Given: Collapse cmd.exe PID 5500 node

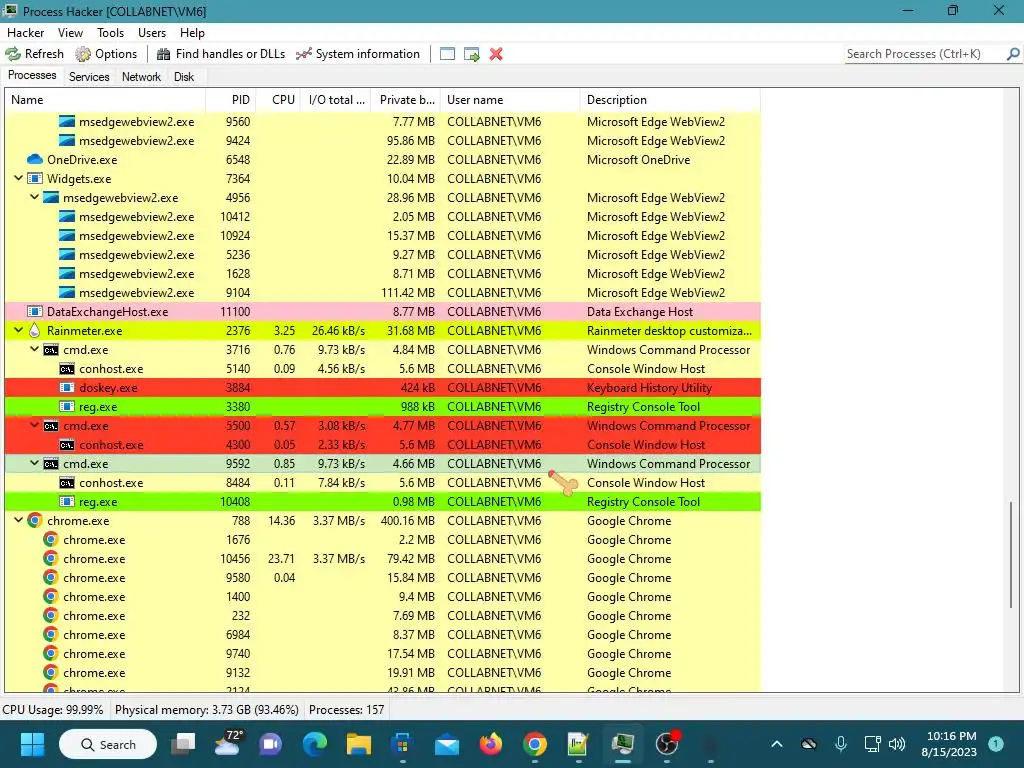Looking at the screenshot, I should click(x=35, y=425).
